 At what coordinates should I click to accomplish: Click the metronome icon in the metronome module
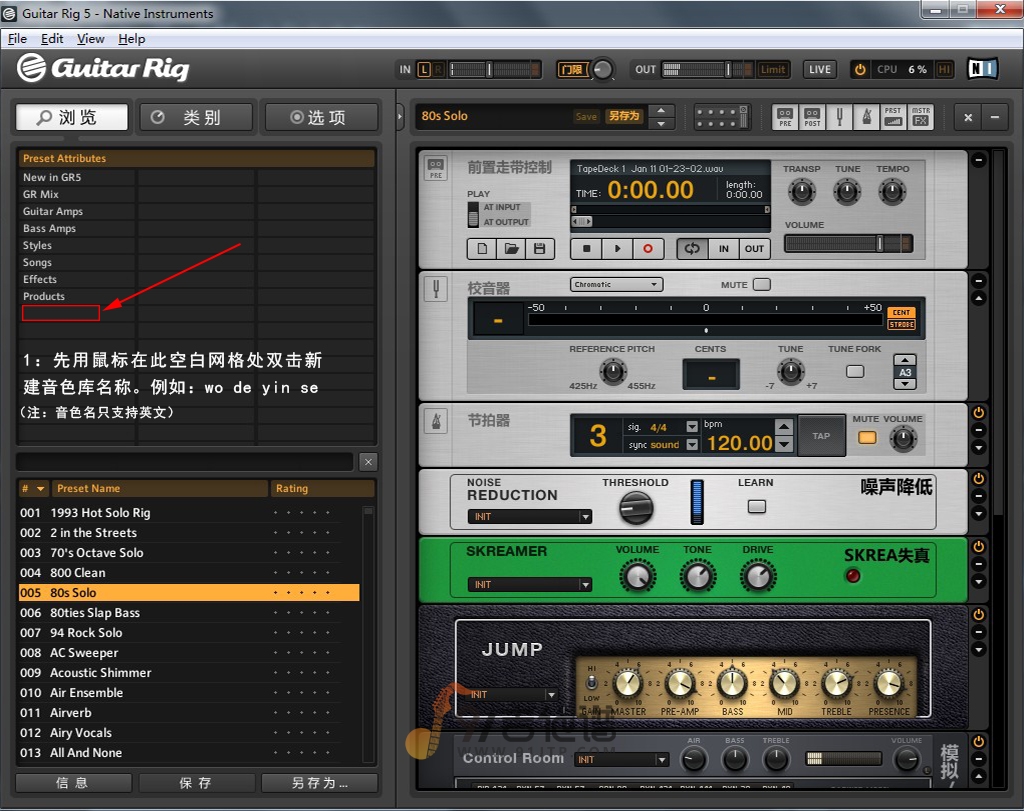click(x=436, y=421)
